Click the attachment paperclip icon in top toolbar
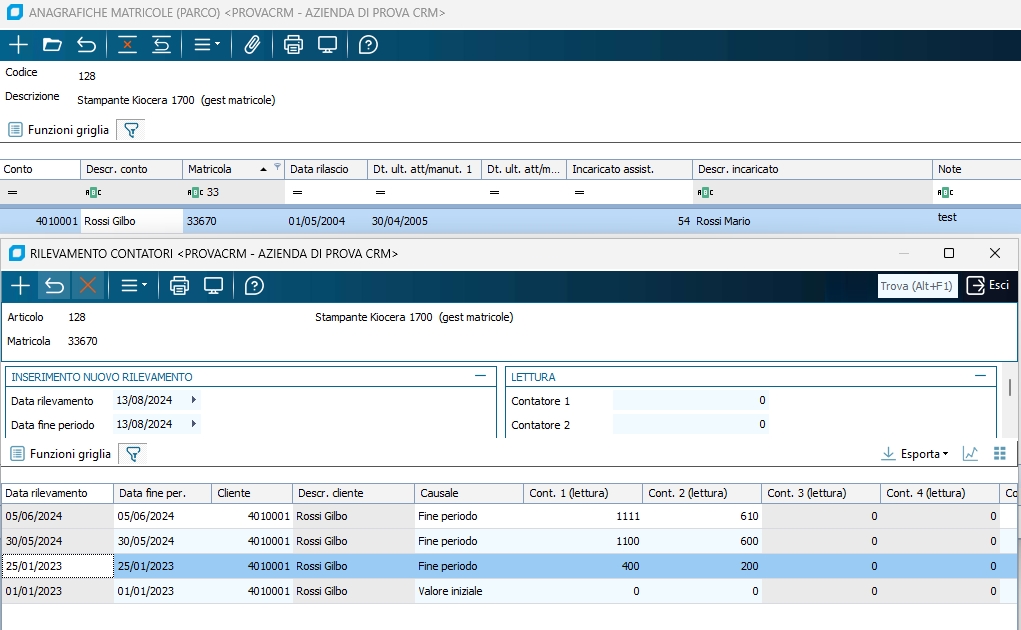Viewport: 1021px width, 630px height. tap(252, 45)
